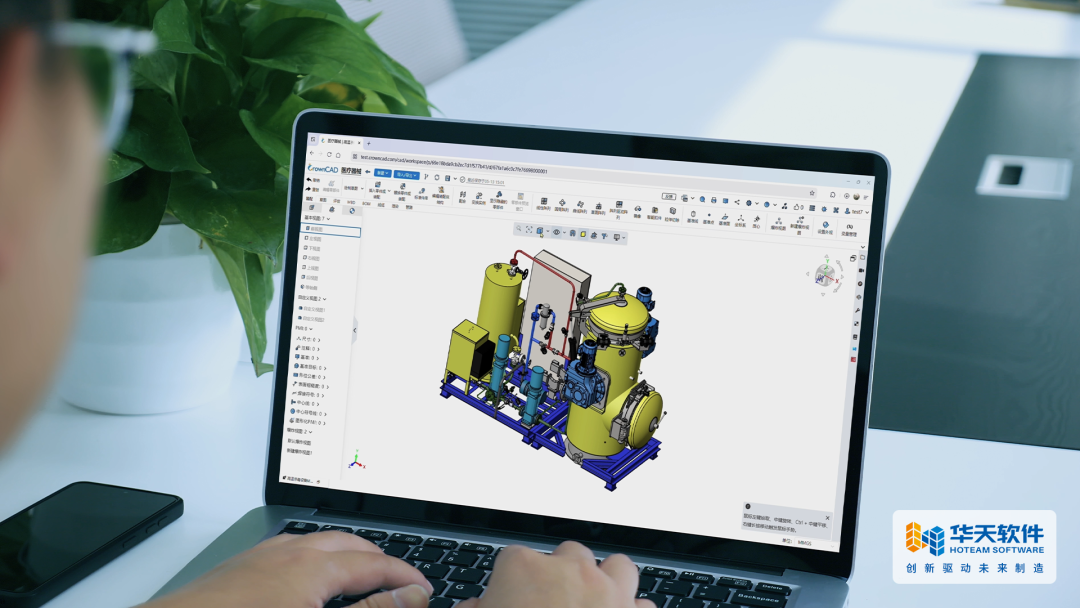Click the save disk icon in header
Viewport: 1080px width, 608px height.
pos(448,178)
